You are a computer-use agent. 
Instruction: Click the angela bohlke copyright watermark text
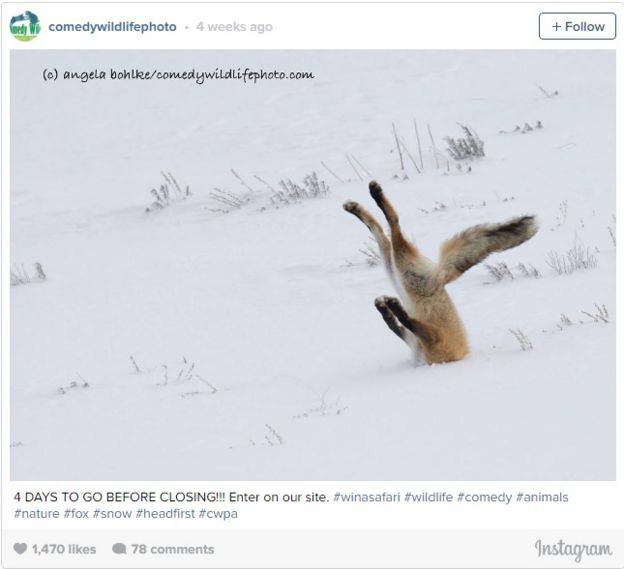(178, 75)
